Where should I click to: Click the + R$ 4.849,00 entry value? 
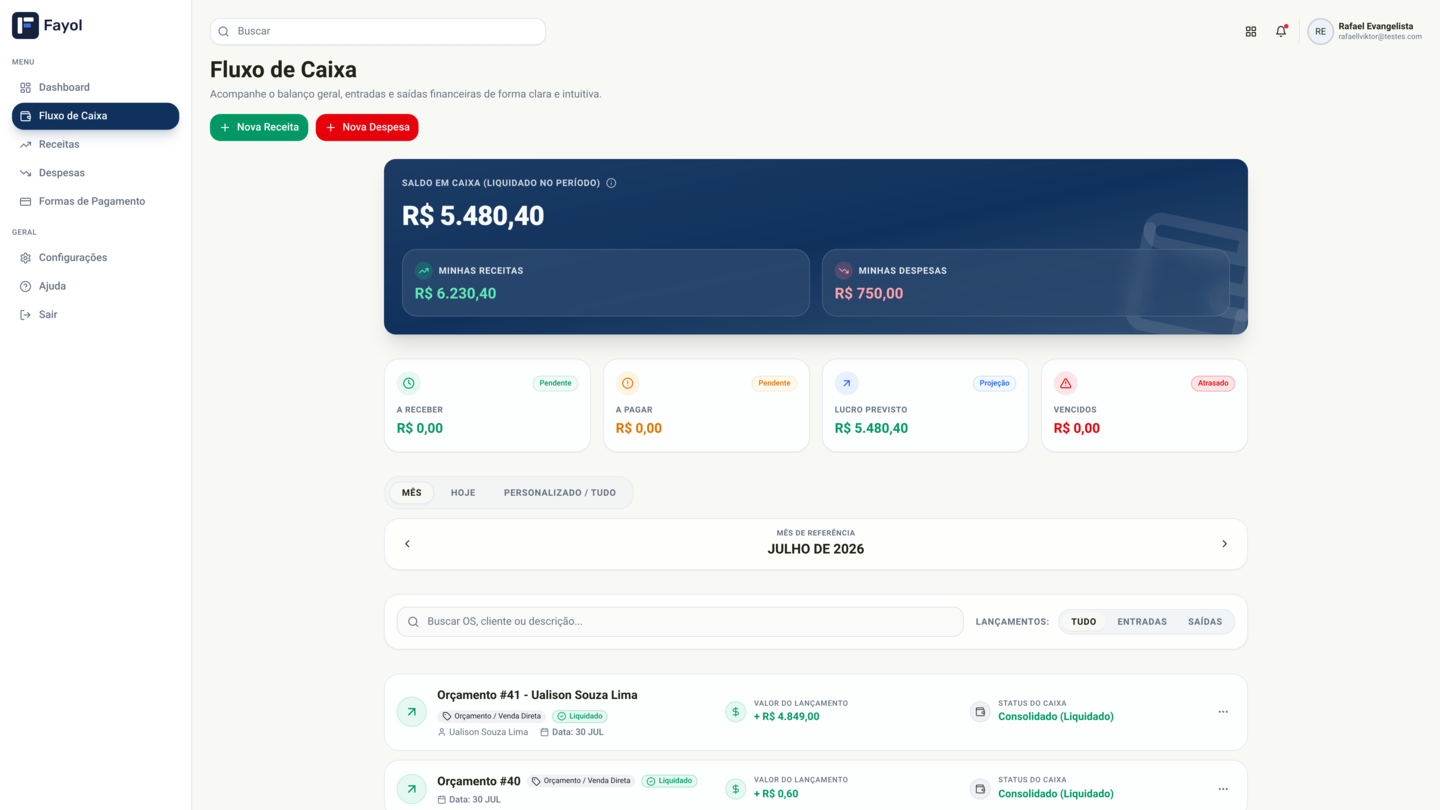click(x=787, y=717)
